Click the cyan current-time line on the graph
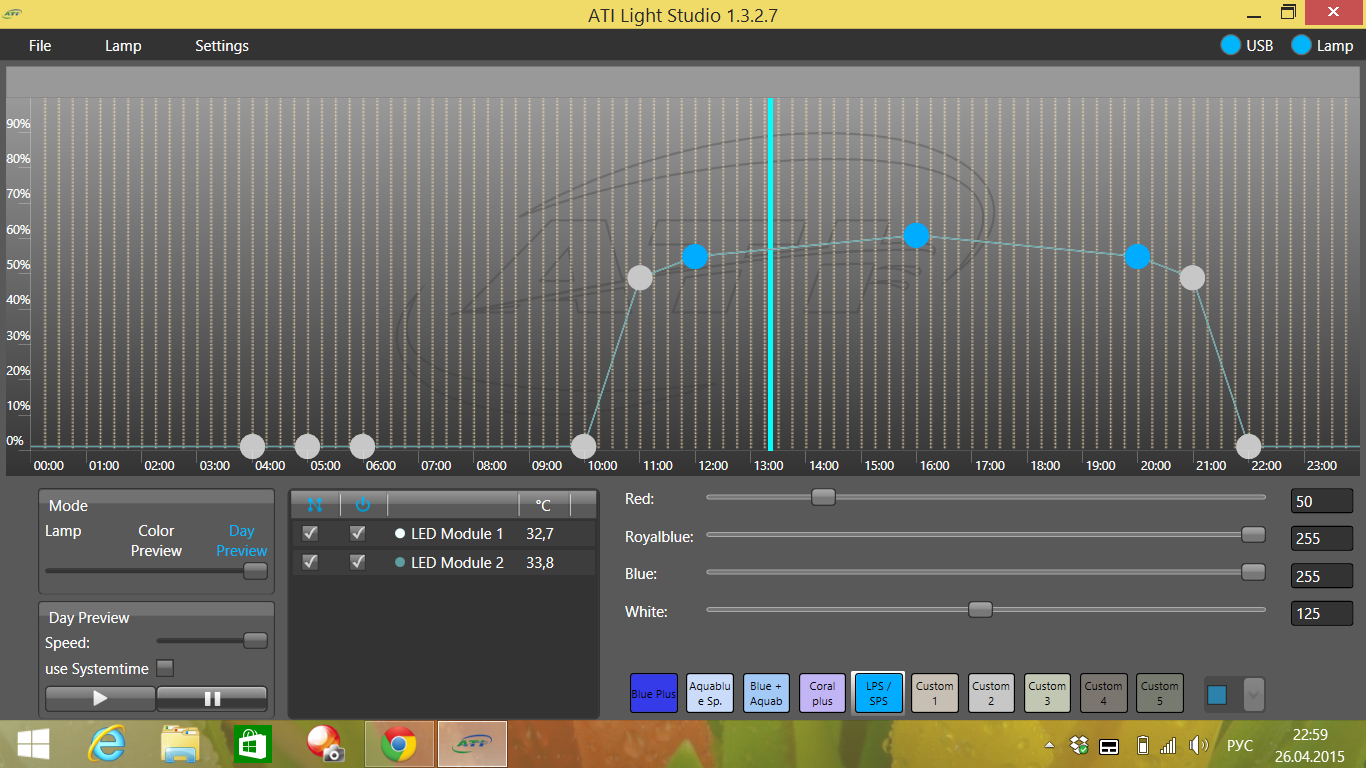This screenshot has height=768, width=1366. pyautogui.click(x=770, y=275)
